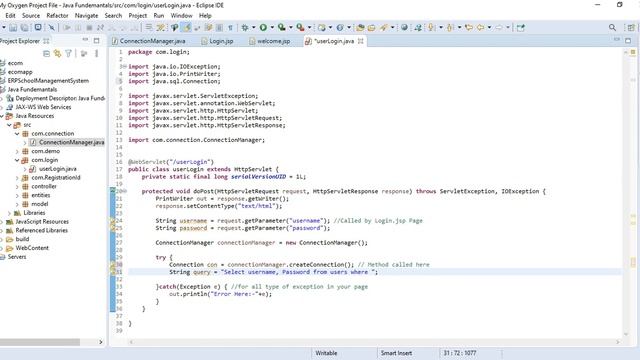Screen dimensions: 640x360
Task: Click the Last Edit Location icon
Action: click(469, 27)
